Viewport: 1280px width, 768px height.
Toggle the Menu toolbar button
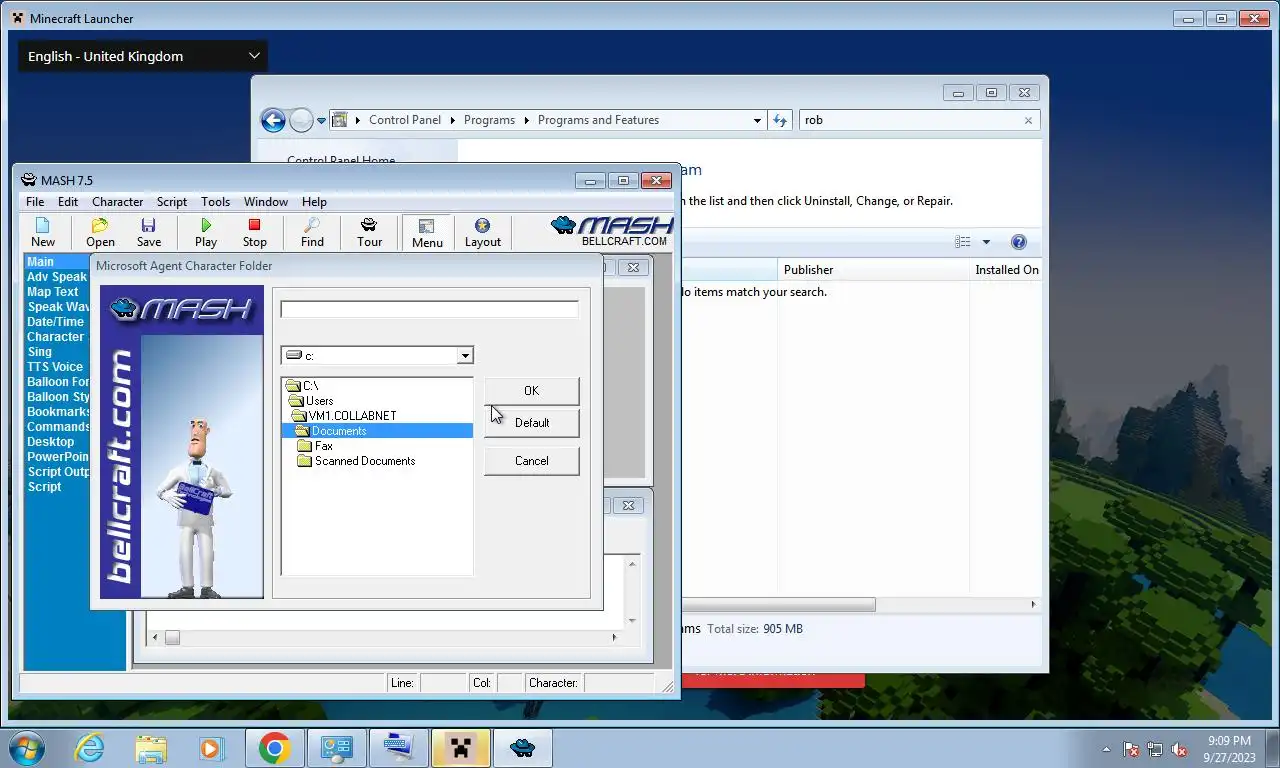point(427,232)
